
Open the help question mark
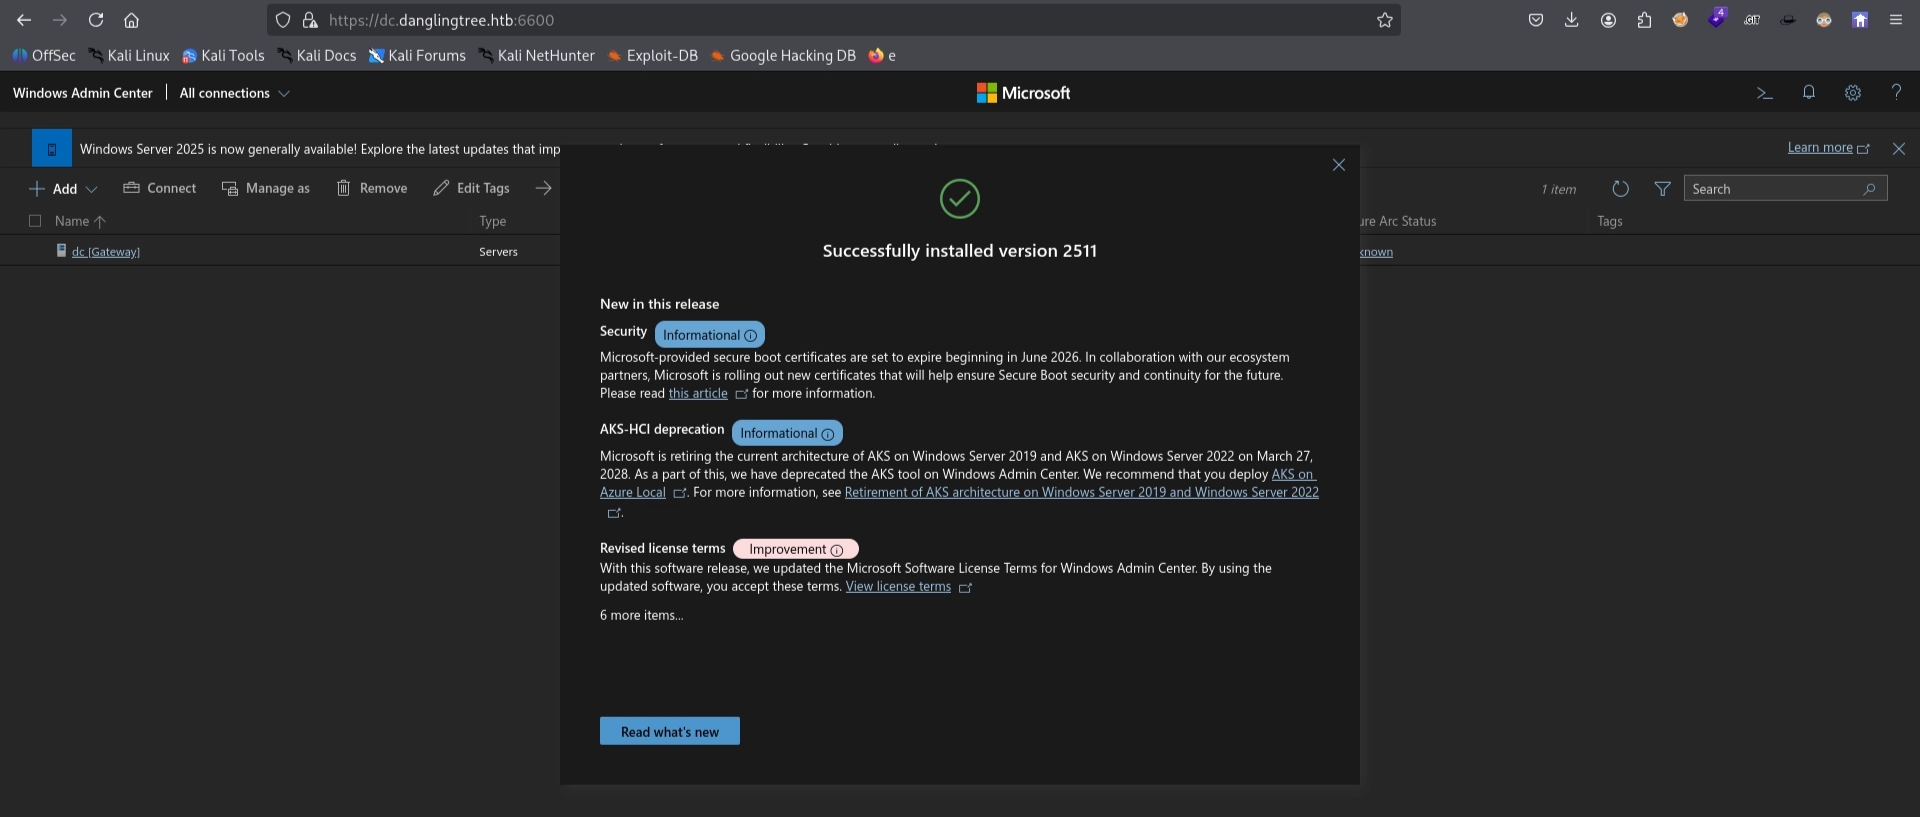point(1896,92)
